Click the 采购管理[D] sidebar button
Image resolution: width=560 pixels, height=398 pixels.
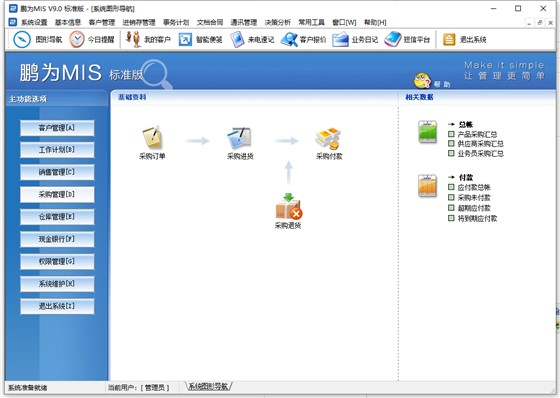point(57,195)
